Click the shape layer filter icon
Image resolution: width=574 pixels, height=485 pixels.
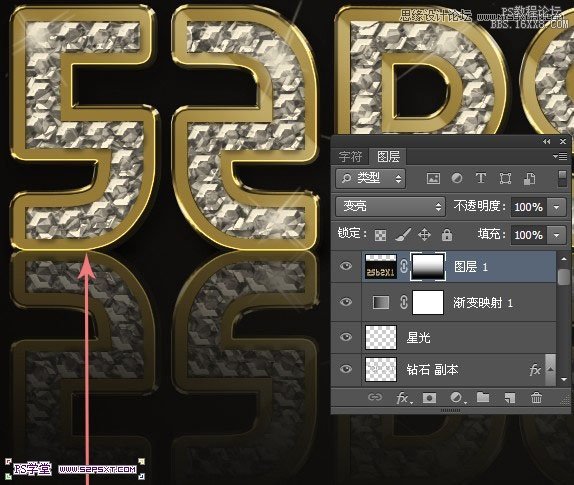point(505,179)
